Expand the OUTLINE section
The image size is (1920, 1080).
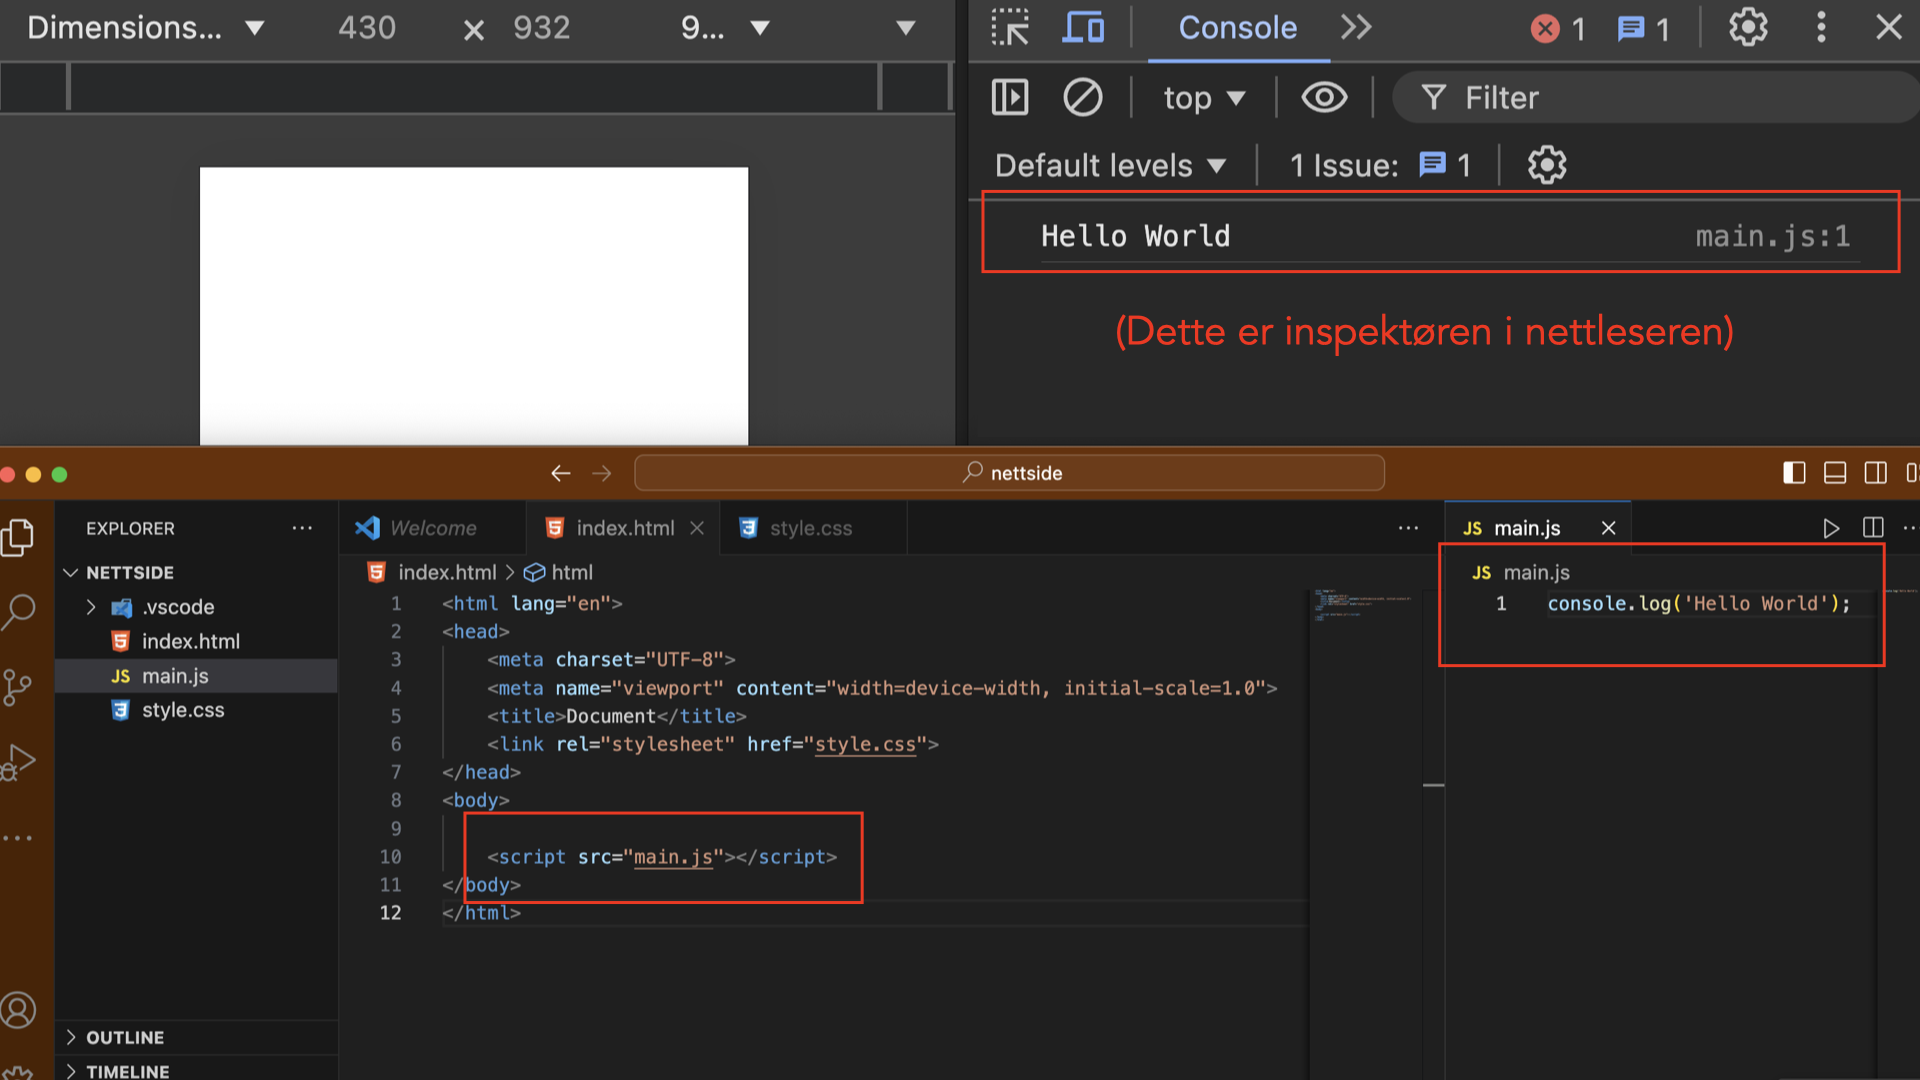point(125,1037)
